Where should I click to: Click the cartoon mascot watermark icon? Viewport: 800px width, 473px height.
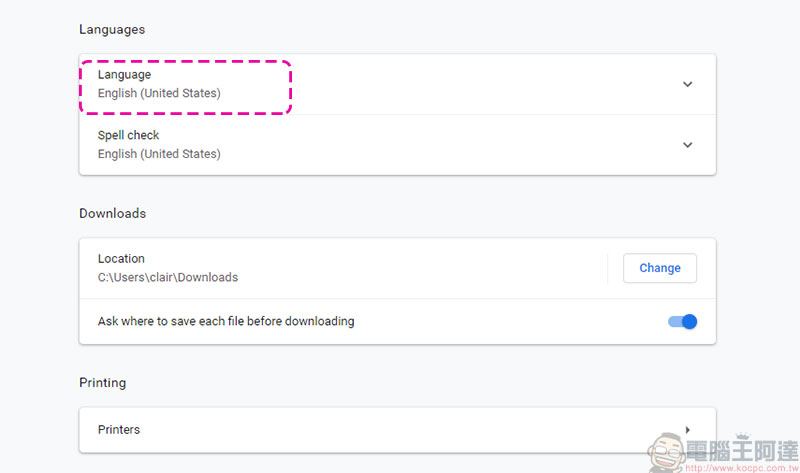667,453
